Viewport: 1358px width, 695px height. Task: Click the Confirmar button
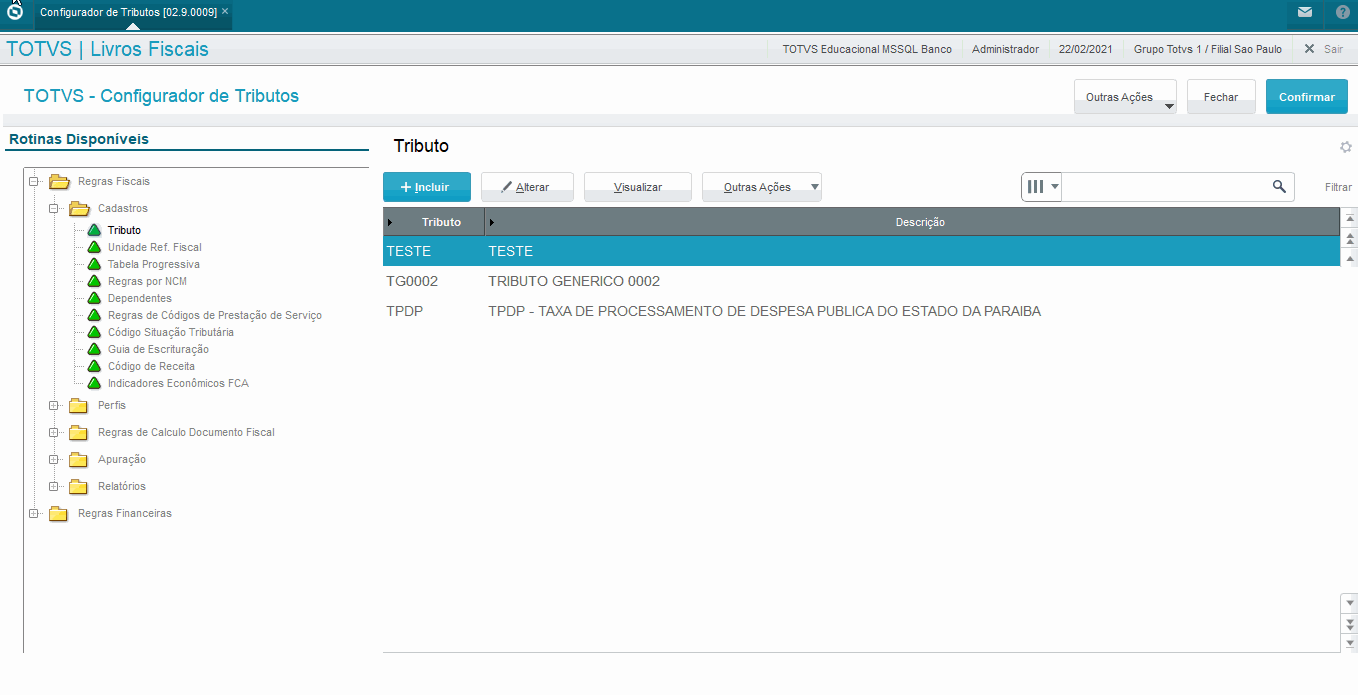[x=1307, y=97]
